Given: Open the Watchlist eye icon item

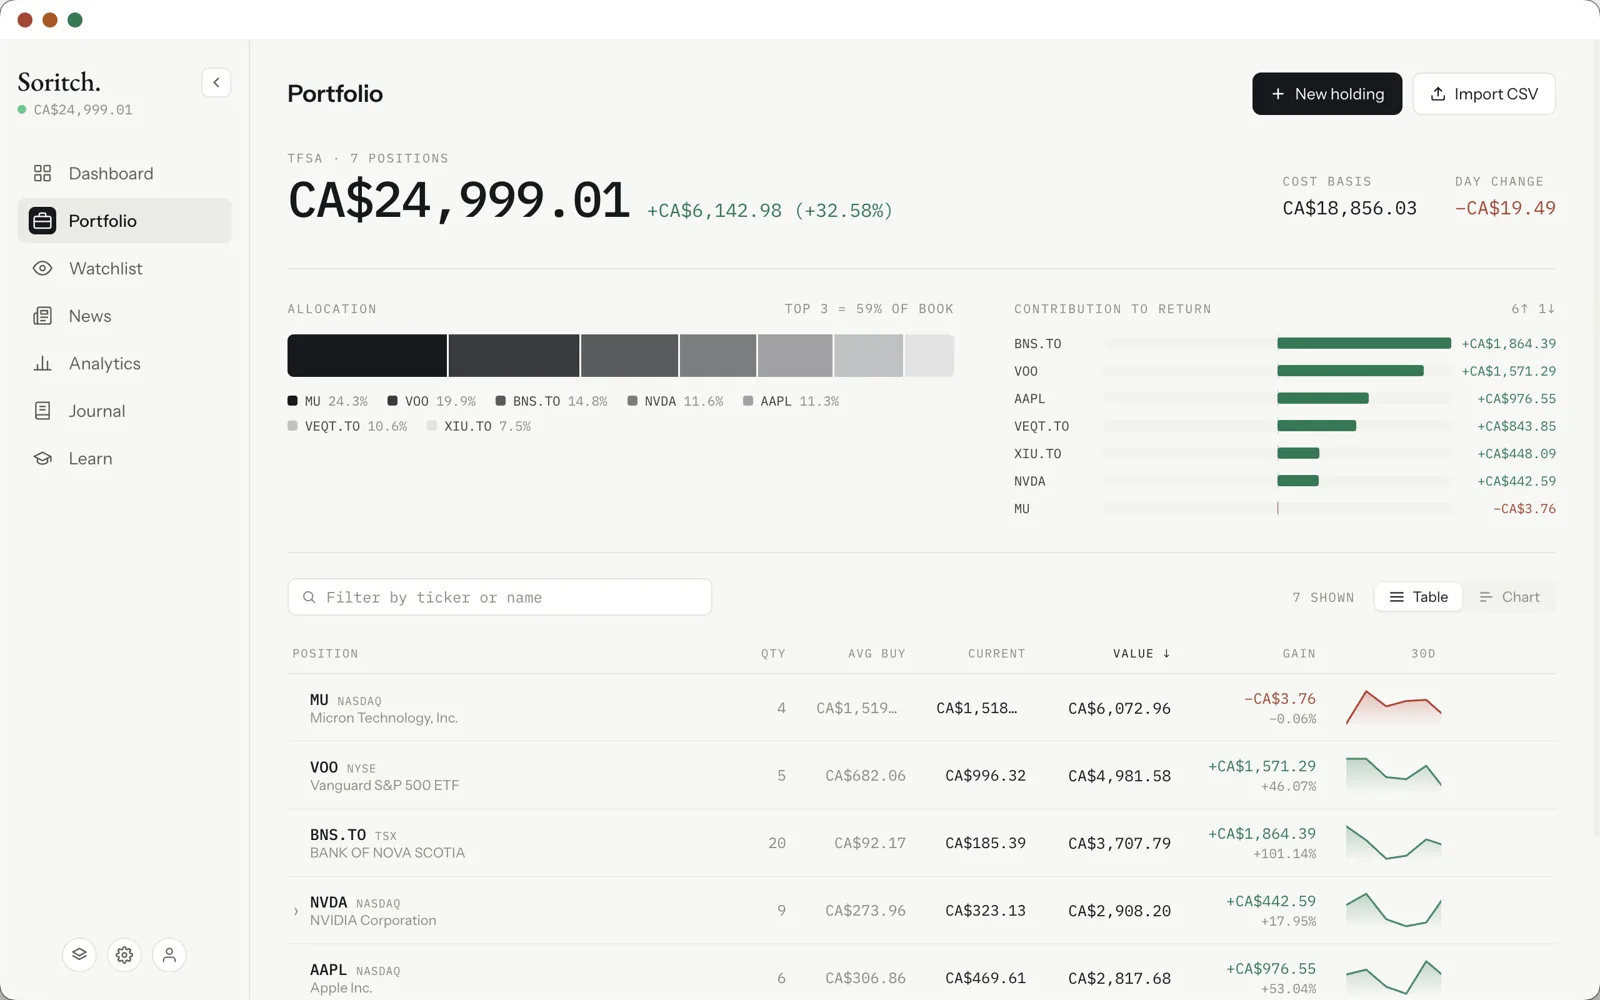Looking at the screenshot, I should tap(124, 269).
